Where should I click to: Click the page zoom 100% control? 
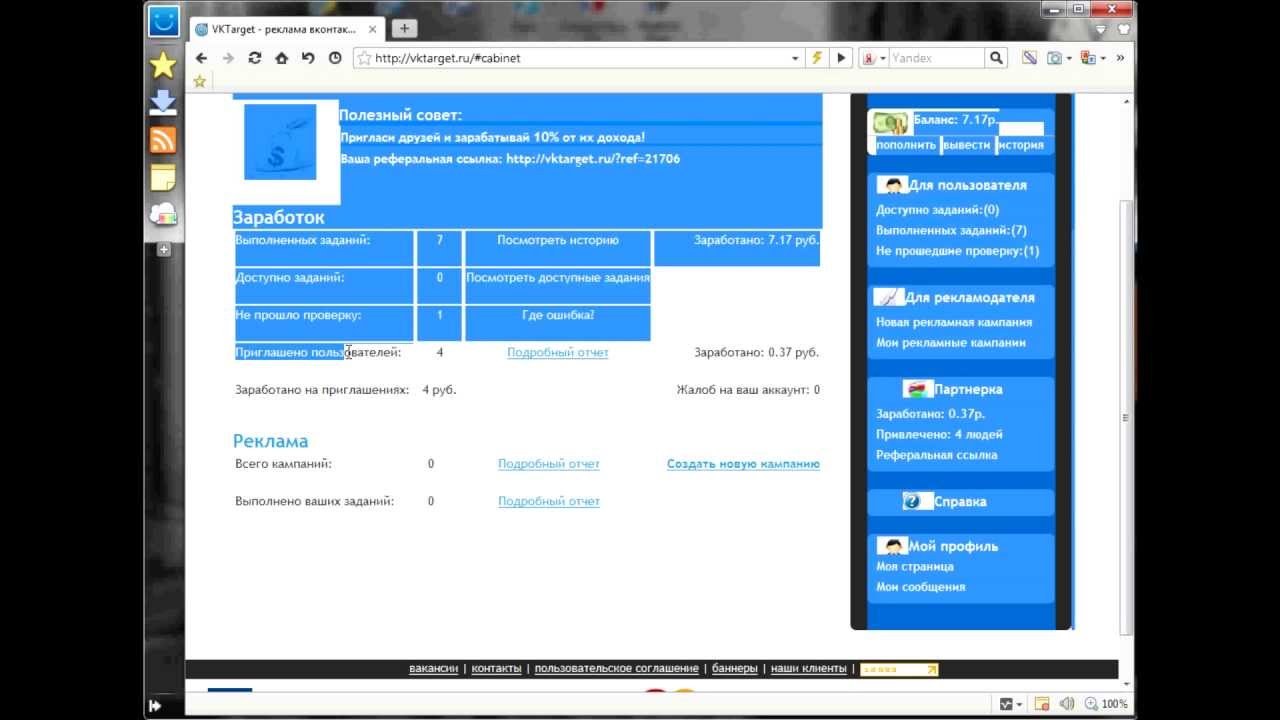click(x=1107, y=704)
